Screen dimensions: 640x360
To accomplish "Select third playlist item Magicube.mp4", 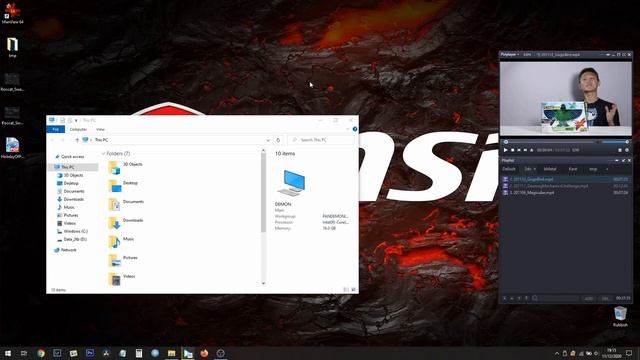I will pos(566,192).
